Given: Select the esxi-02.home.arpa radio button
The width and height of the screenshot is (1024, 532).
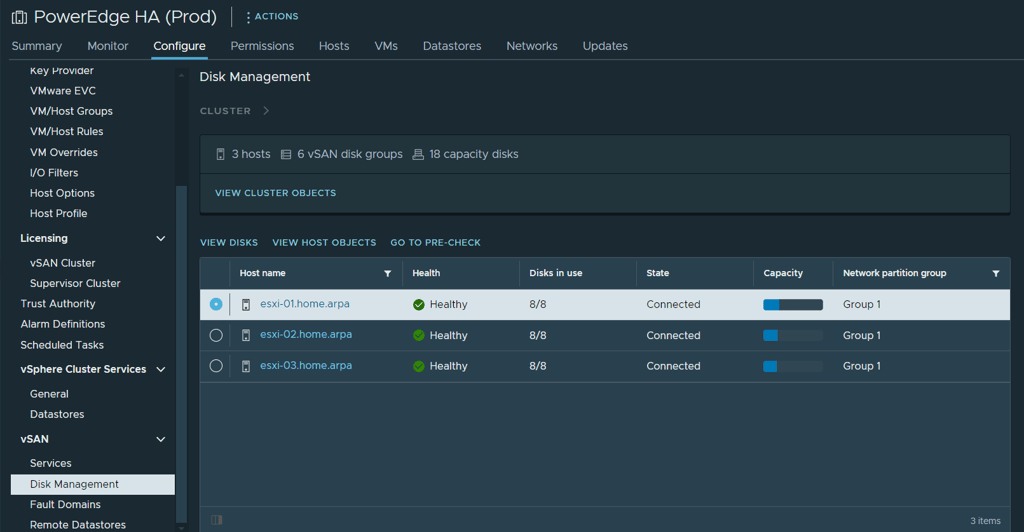Looking at the screenshot, I should pos(216,336).
